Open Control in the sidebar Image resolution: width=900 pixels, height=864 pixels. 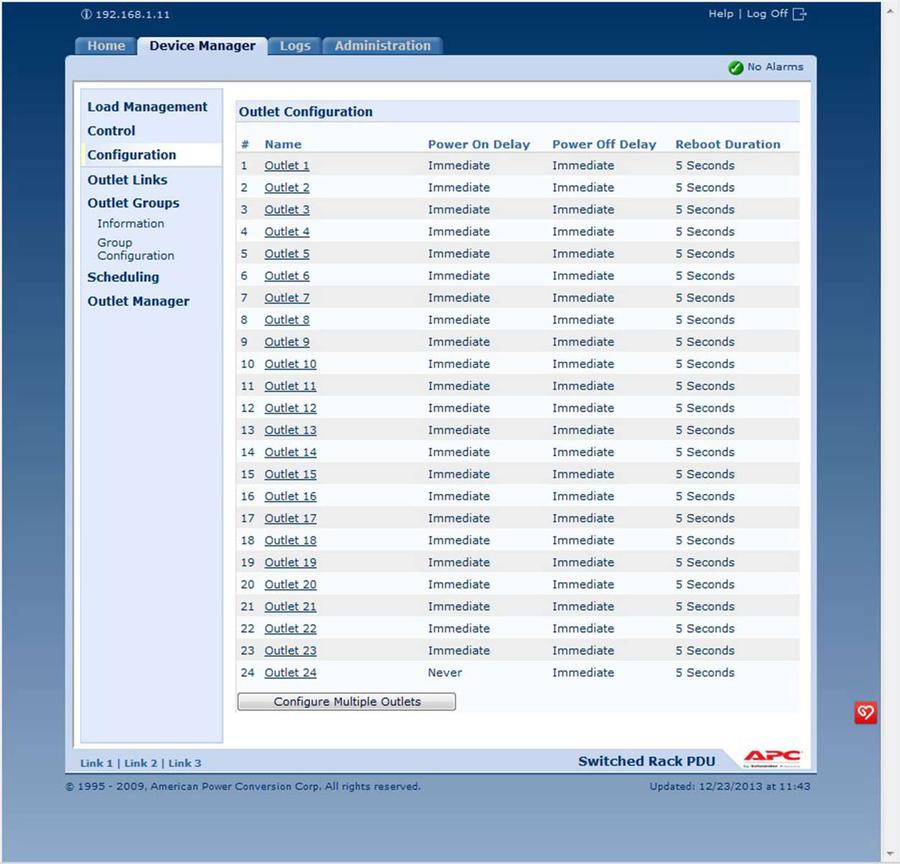(111, 131)
